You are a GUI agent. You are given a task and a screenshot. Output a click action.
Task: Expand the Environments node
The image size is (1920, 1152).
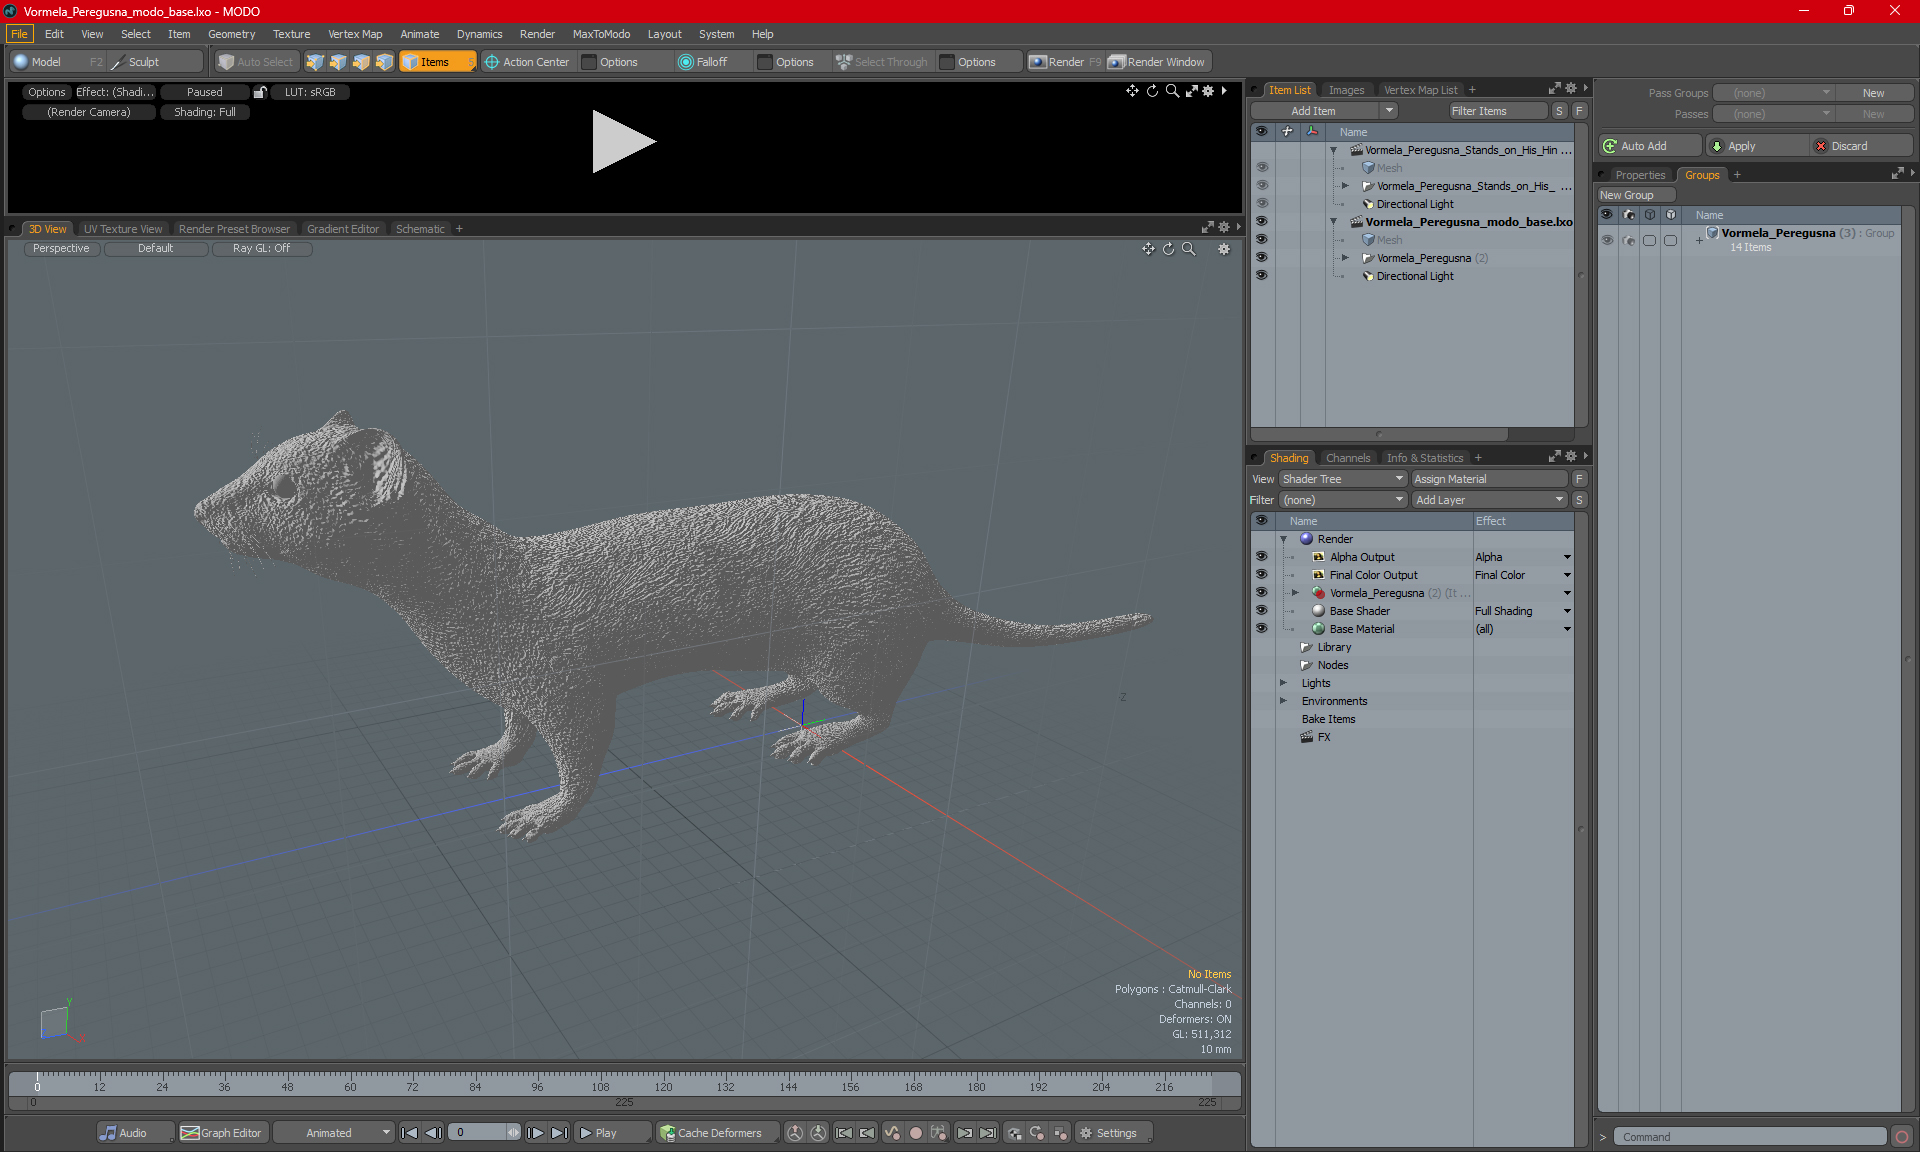[1283, 701]
